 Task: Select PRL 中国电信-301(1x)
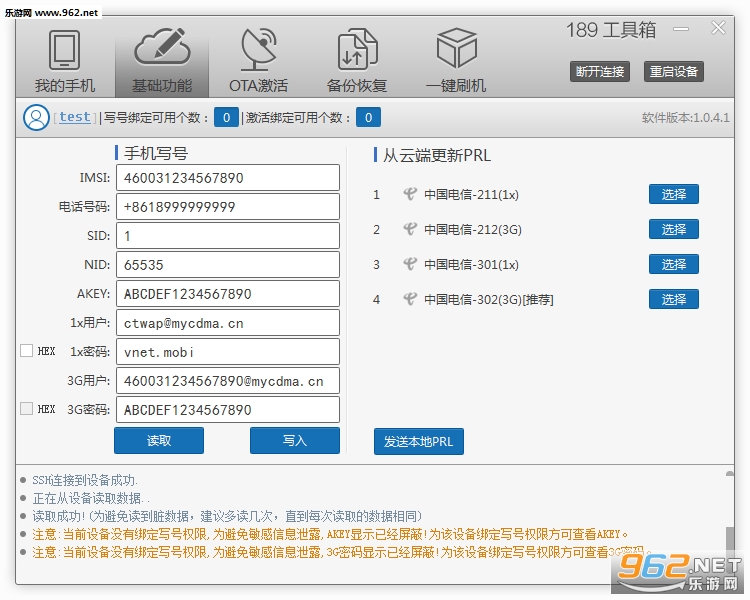[673, 264]
